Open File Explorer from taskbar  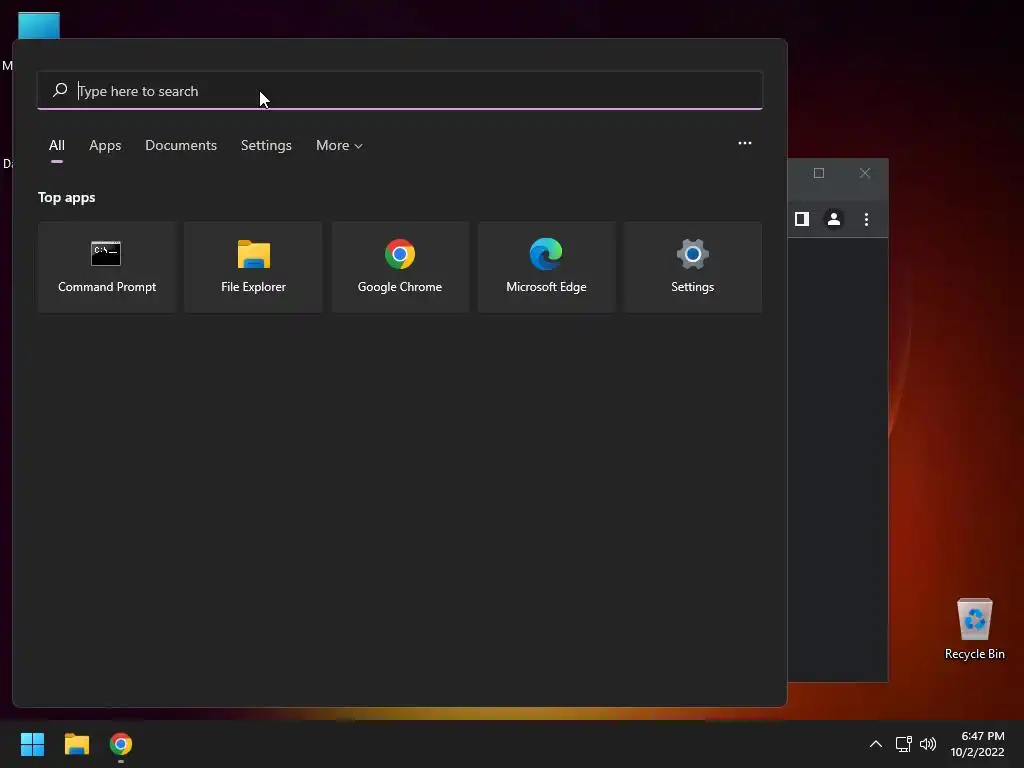click(76, 744)
